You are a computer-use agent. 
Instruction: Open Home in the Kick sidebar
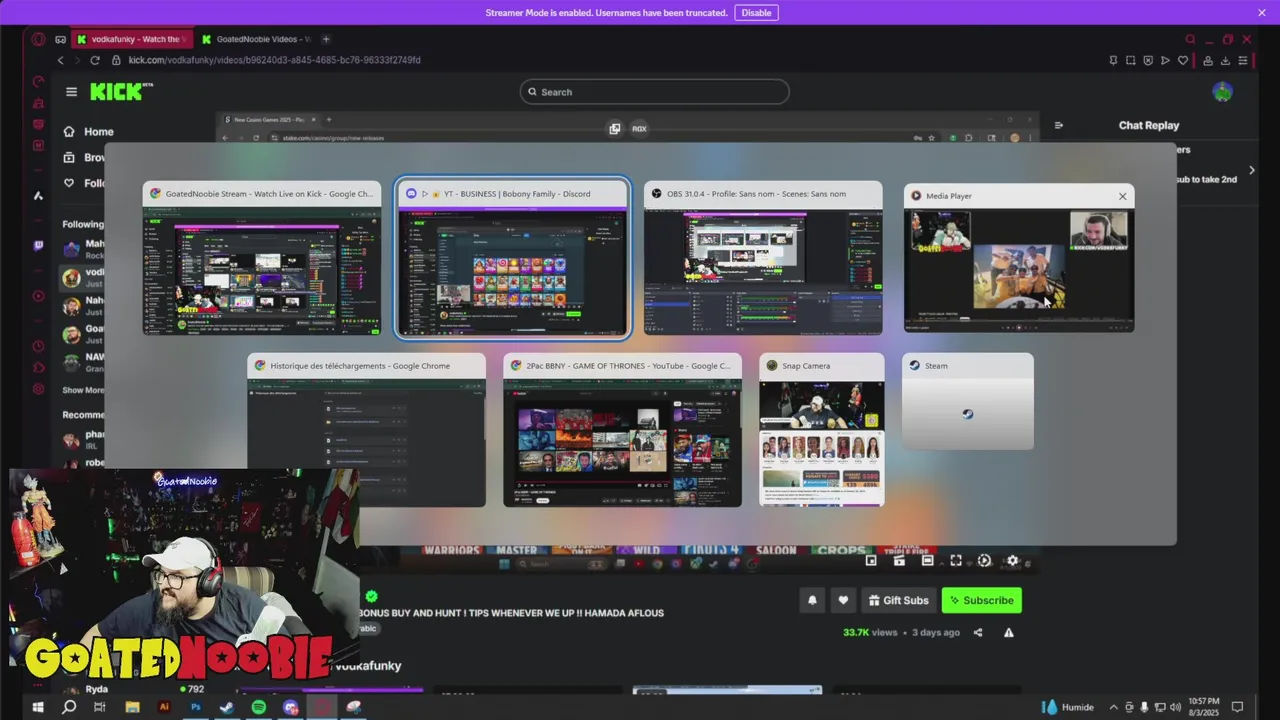pyautogui.click(x=88, y=132)
